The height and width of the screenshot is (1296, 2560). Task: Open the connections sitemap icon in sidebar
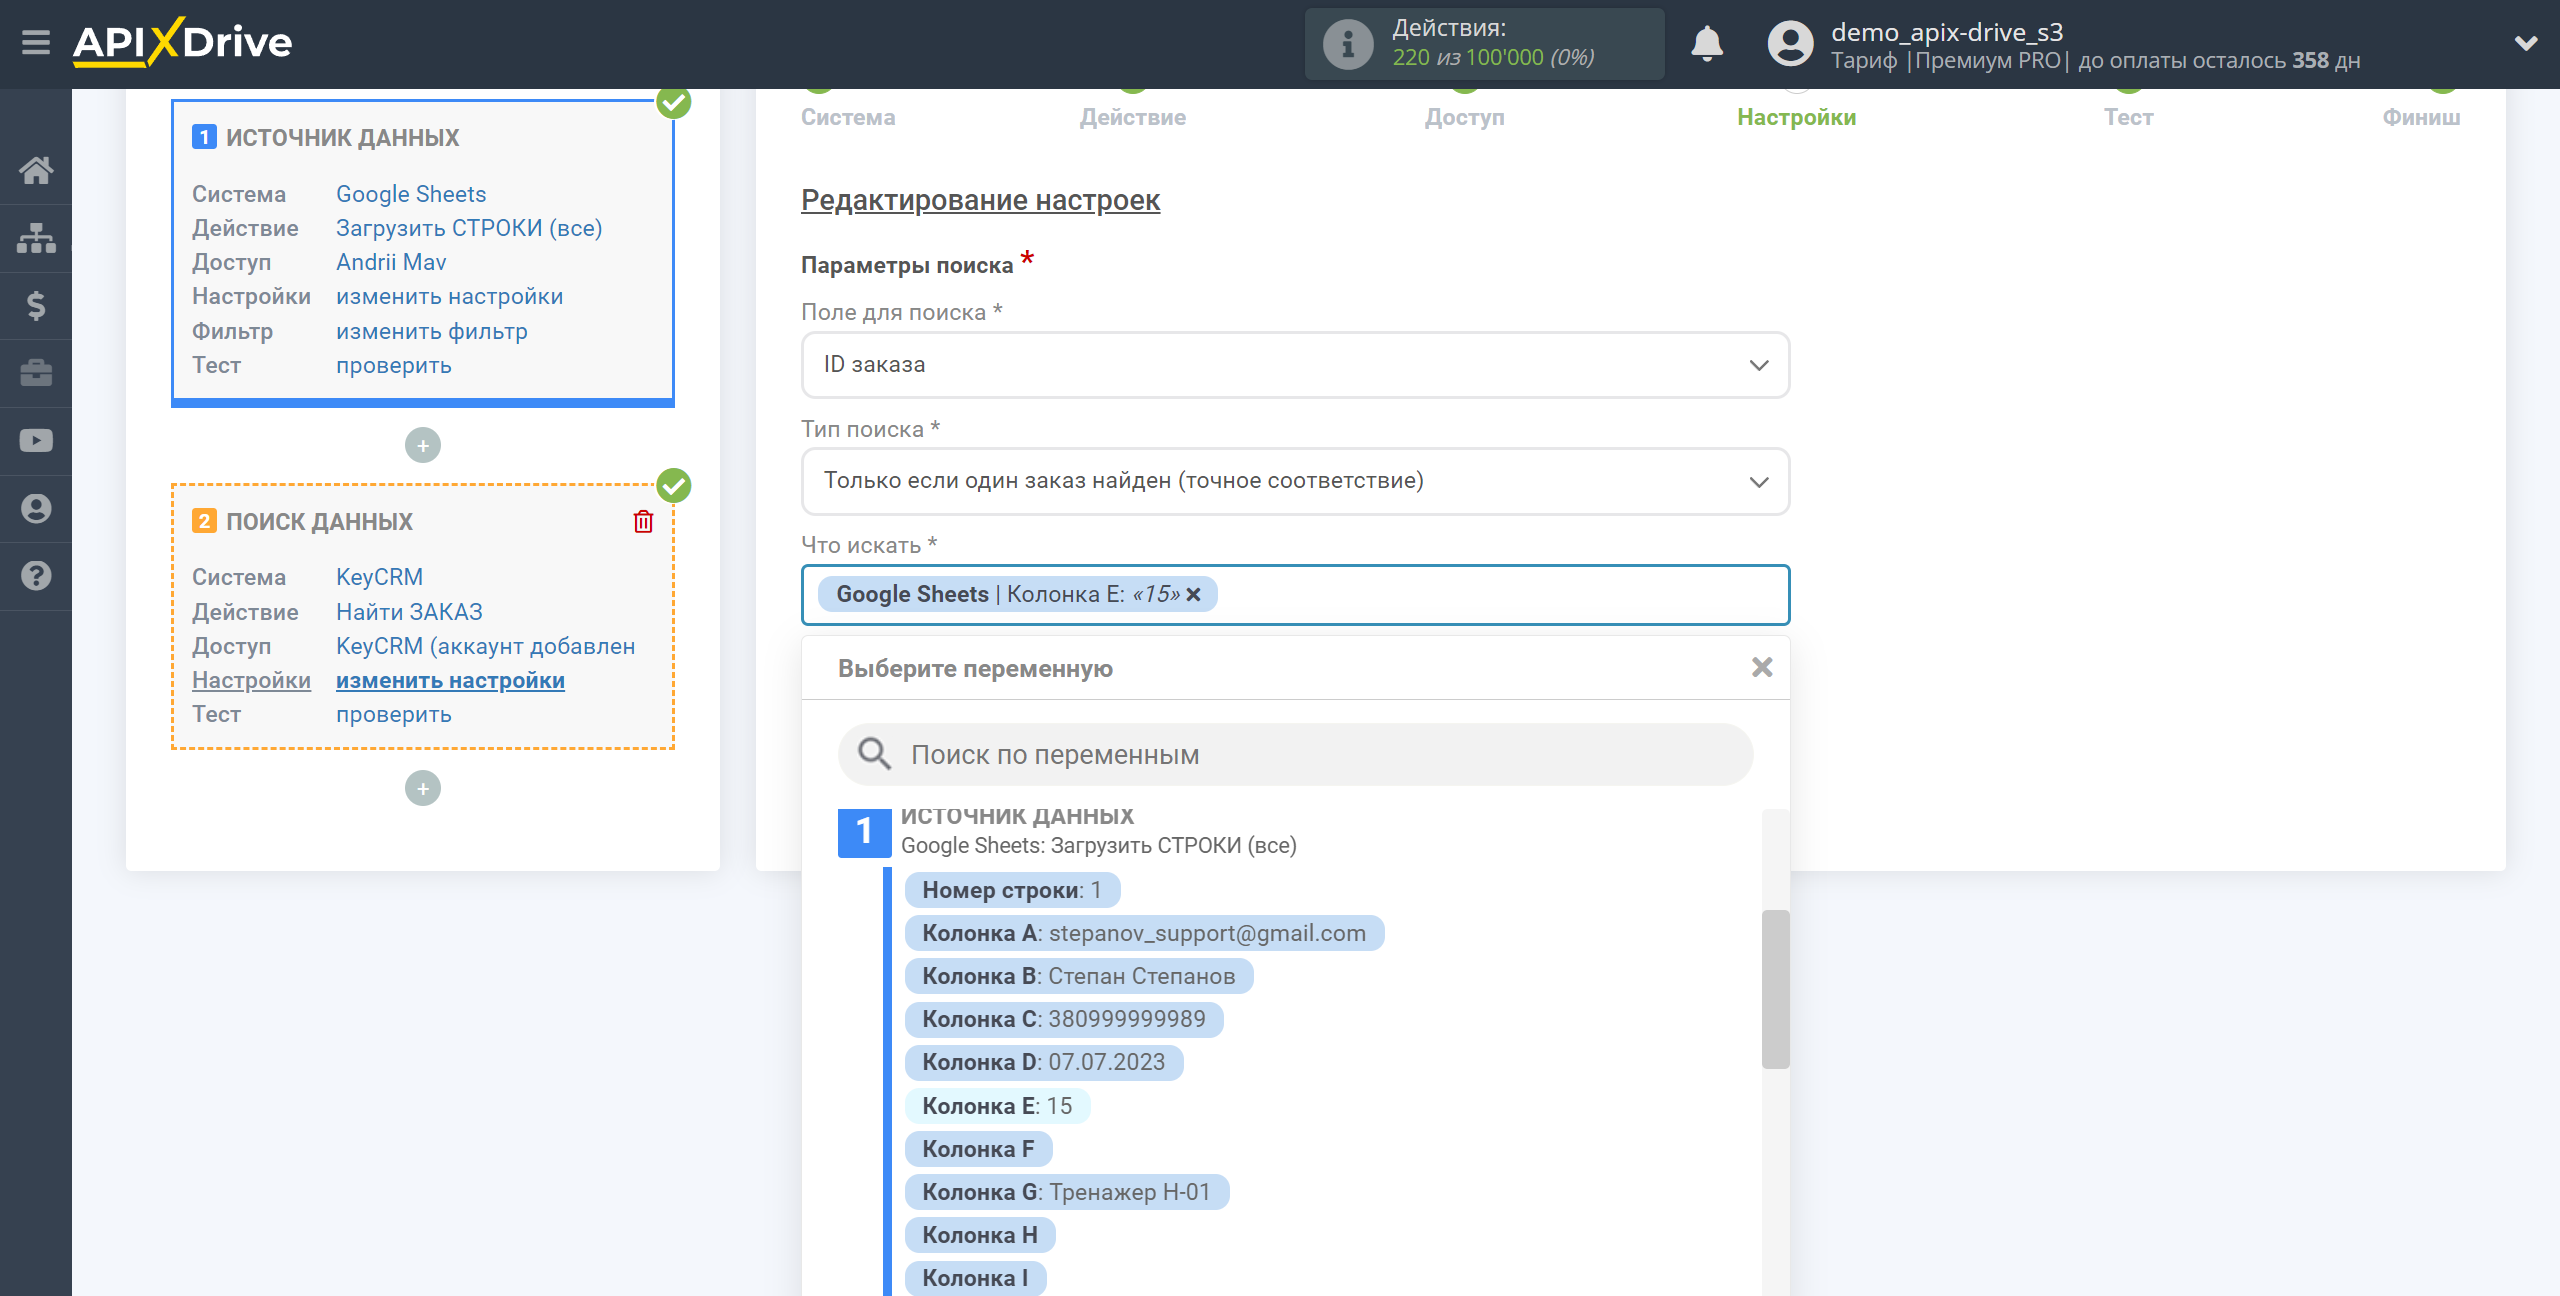[x=36, y=238]
